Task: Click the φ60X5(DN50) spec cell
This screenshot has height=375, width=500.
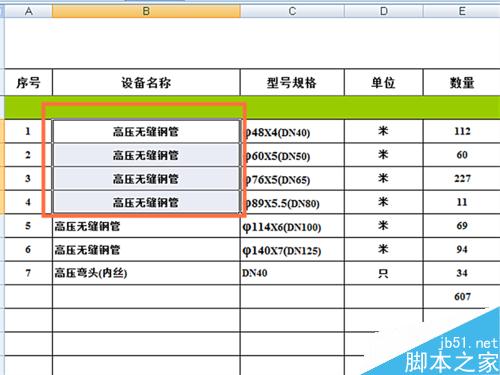Action: [x=292, y=155]
